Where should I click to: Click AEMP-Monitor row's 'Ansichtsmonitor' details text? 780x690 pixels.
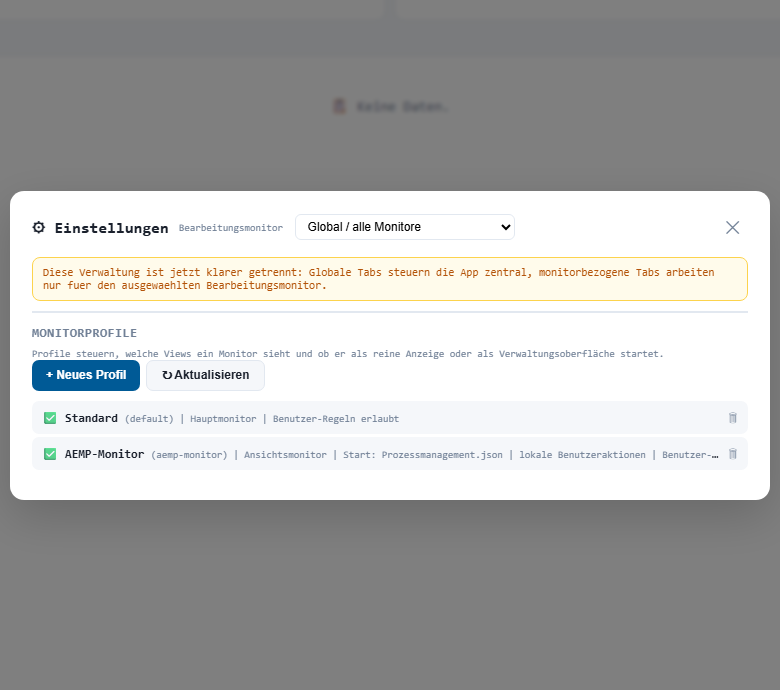pyautogui.click(x=285, y=455)
